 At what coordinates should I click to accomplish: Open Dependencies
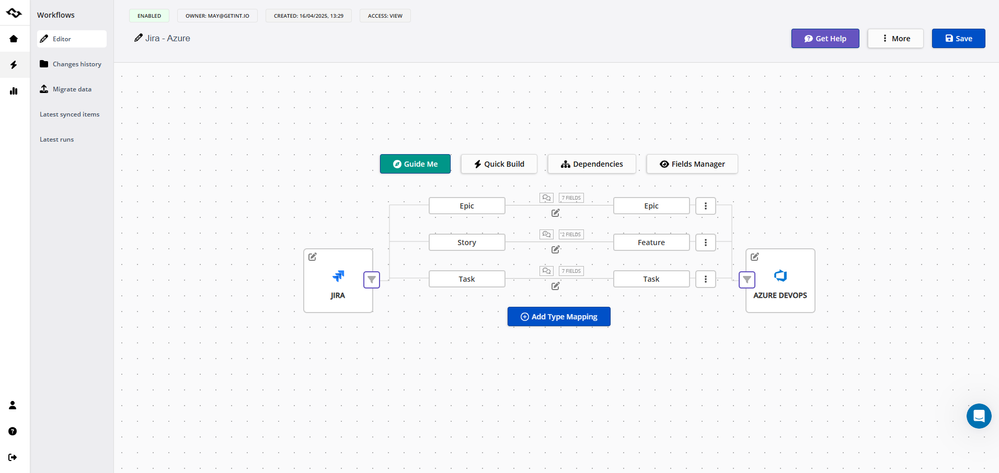(592, 164)
